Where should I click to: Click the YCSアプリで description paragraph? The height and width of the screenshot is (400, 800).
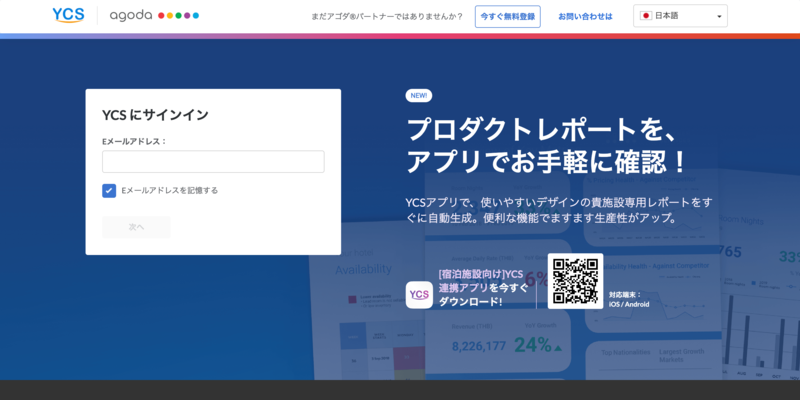tap(559, 210)
